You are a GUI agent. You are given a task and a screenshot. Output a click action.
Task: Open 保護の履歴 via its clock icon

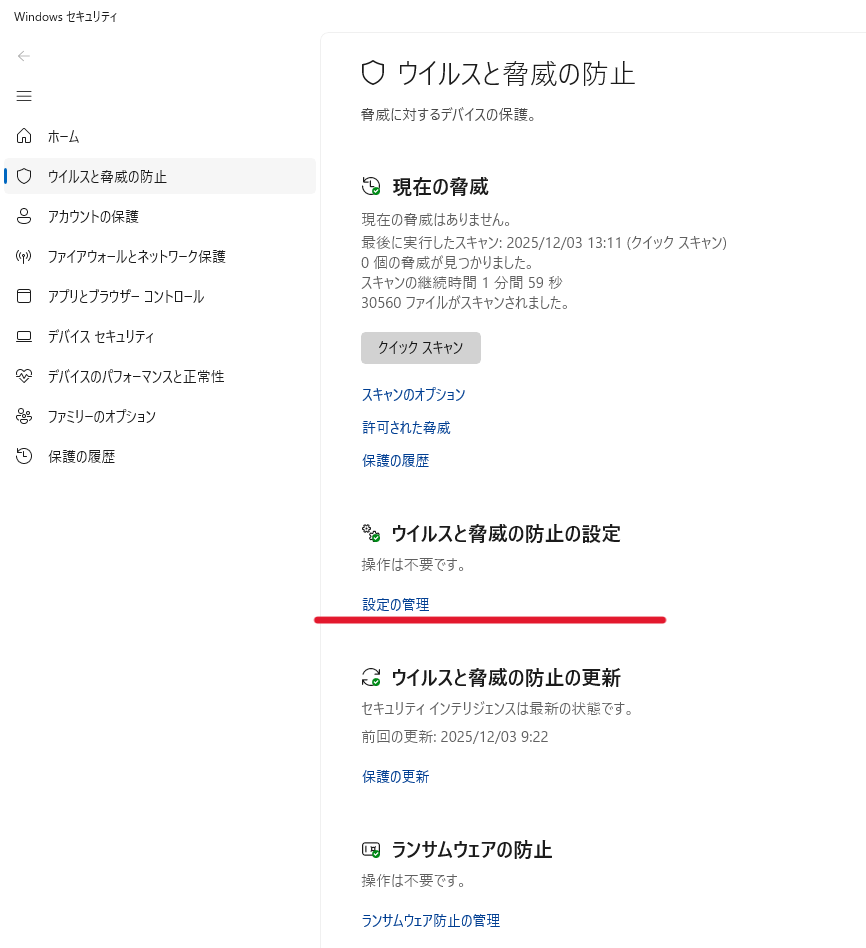pos(24,457)
